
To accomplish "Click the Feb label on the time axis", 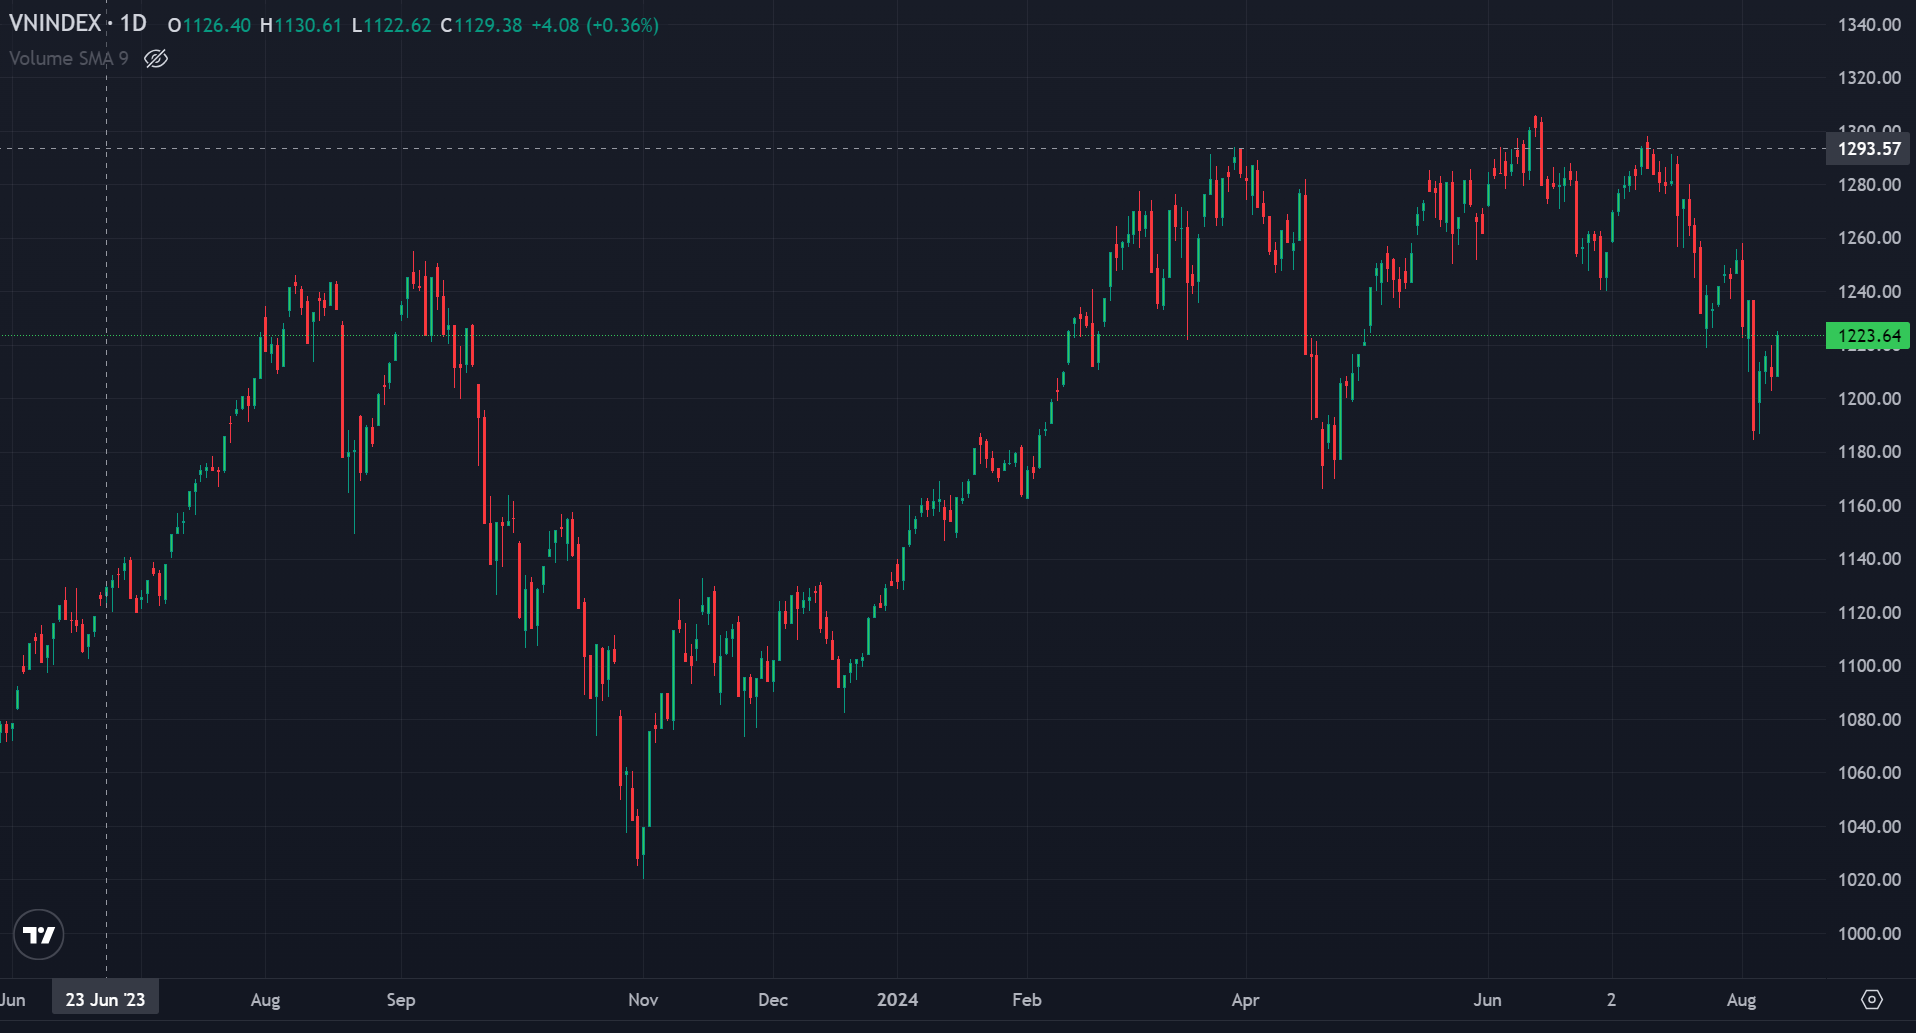I will (1027, 1000).
